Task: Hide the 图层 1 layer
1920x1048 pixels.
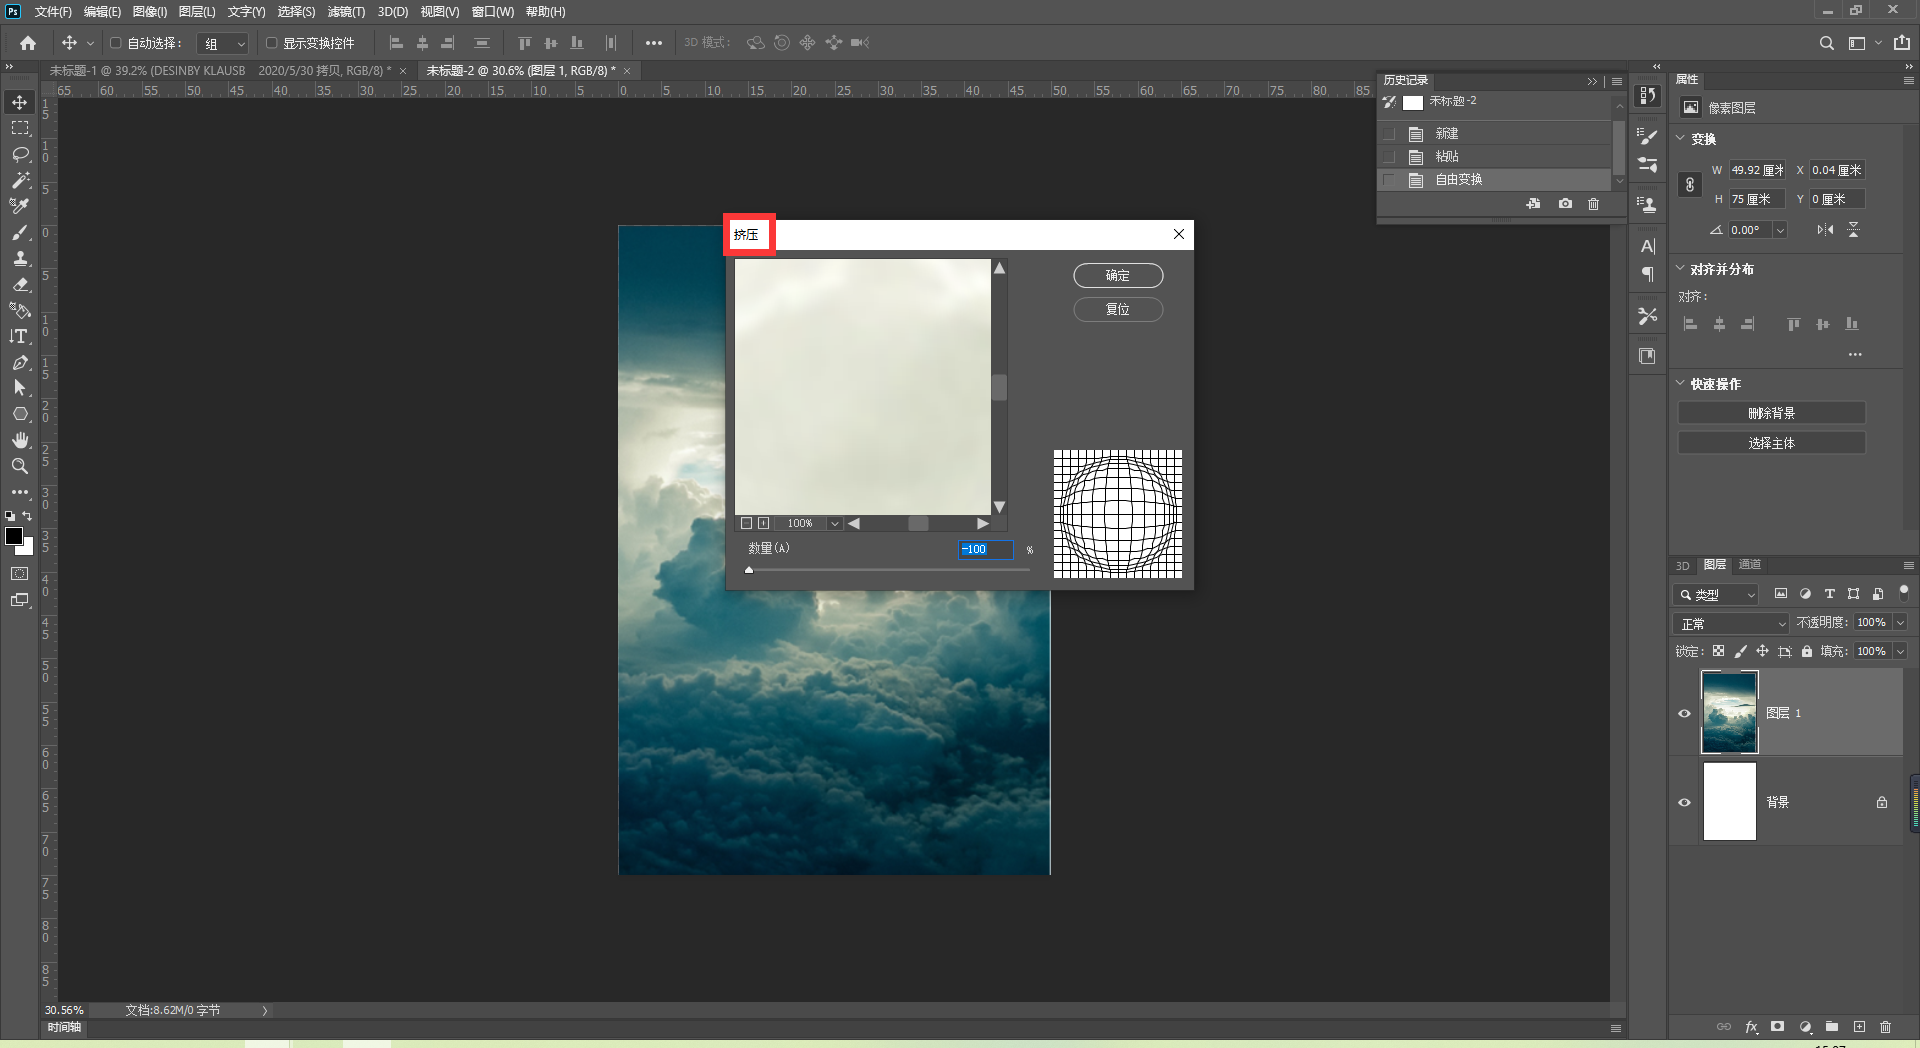Action: pos(1684,713)
